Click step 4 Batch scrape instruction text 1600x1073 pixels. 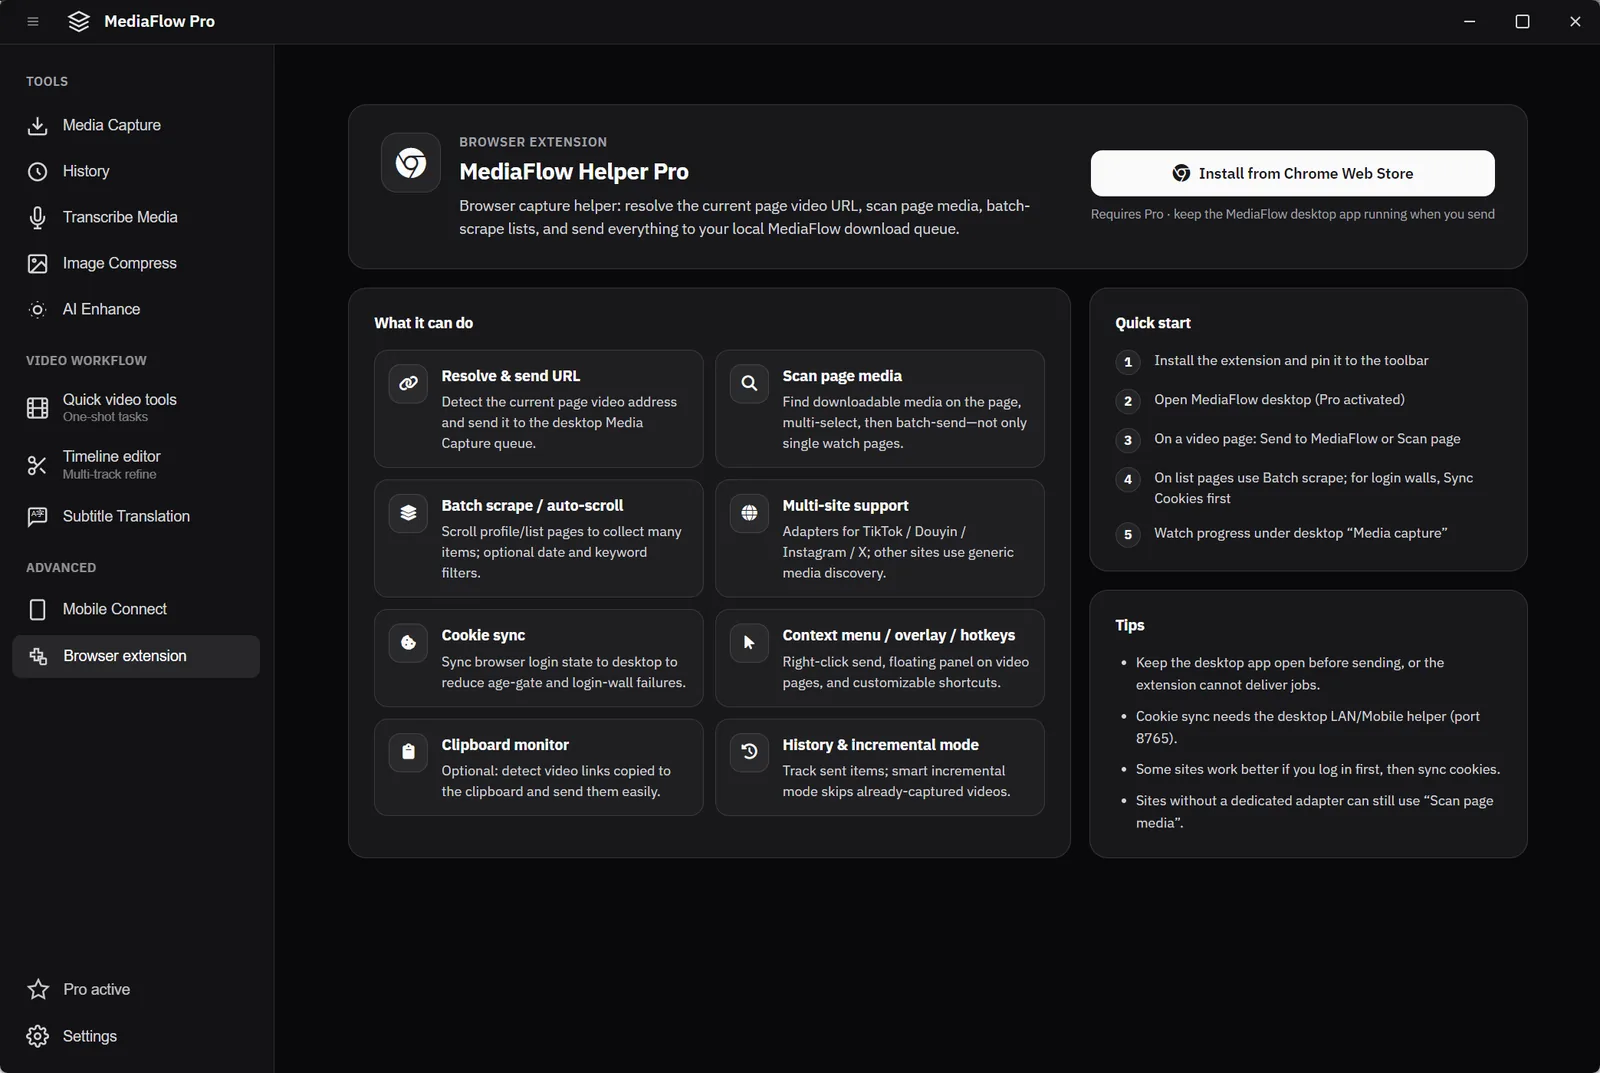click(x=1314, y=488)
